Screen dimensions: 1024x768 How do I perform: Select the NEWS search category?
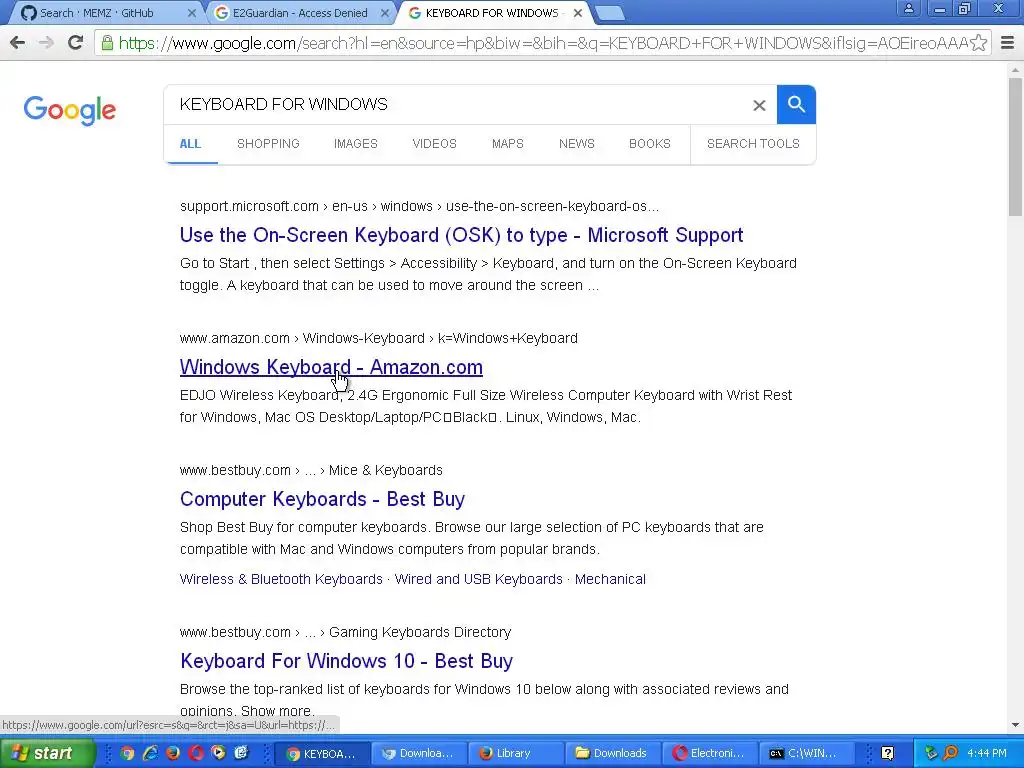tap(577, 144)
